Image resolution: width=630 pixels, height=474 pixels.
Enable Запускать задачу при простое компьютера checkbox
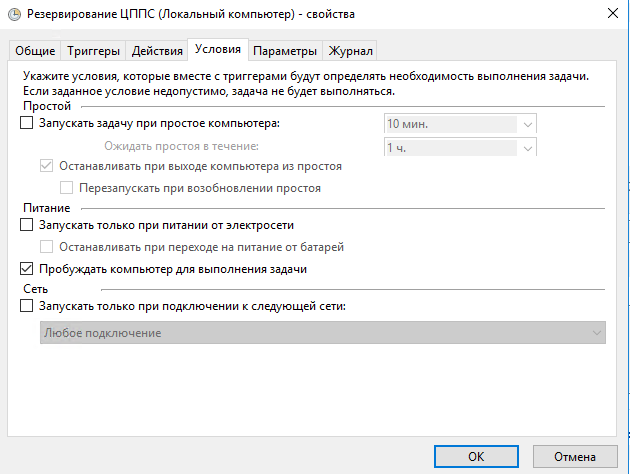pyautogui.click(x=27, y=123)
